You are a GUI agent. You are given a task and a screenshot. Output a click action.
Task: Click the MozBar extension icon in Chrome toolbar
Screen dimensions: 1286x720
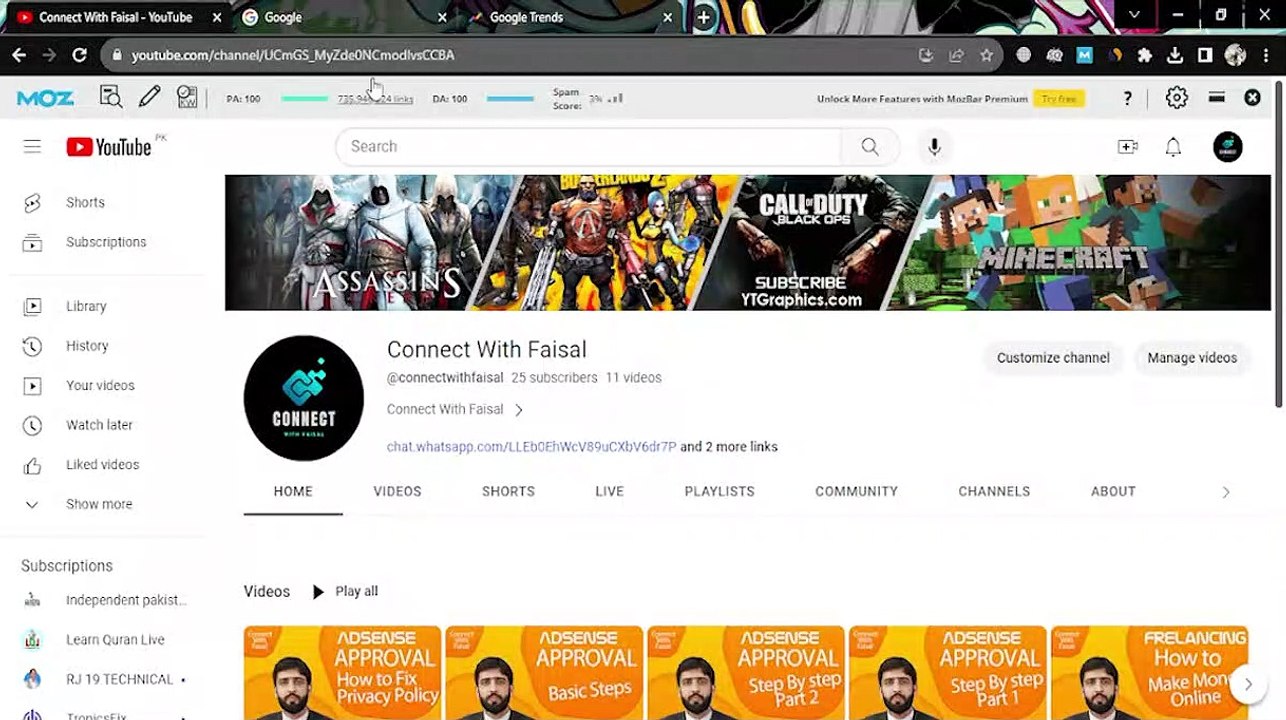[1084, 55]
